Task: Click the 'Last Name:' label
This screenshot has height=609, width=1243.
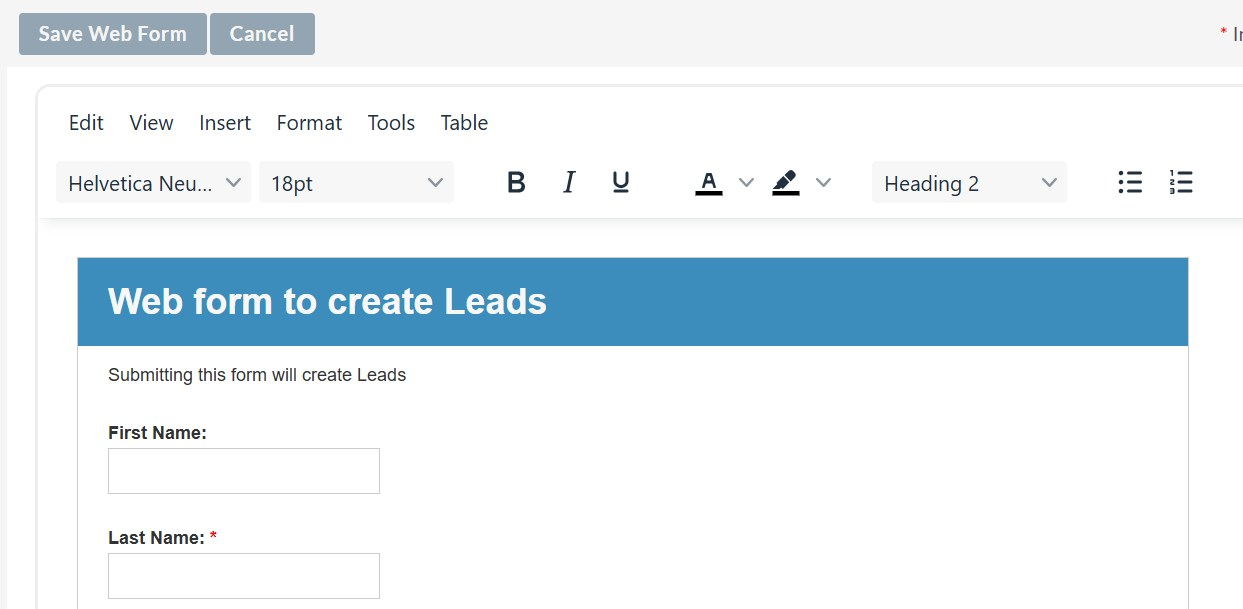Action: tap(156, 538)
